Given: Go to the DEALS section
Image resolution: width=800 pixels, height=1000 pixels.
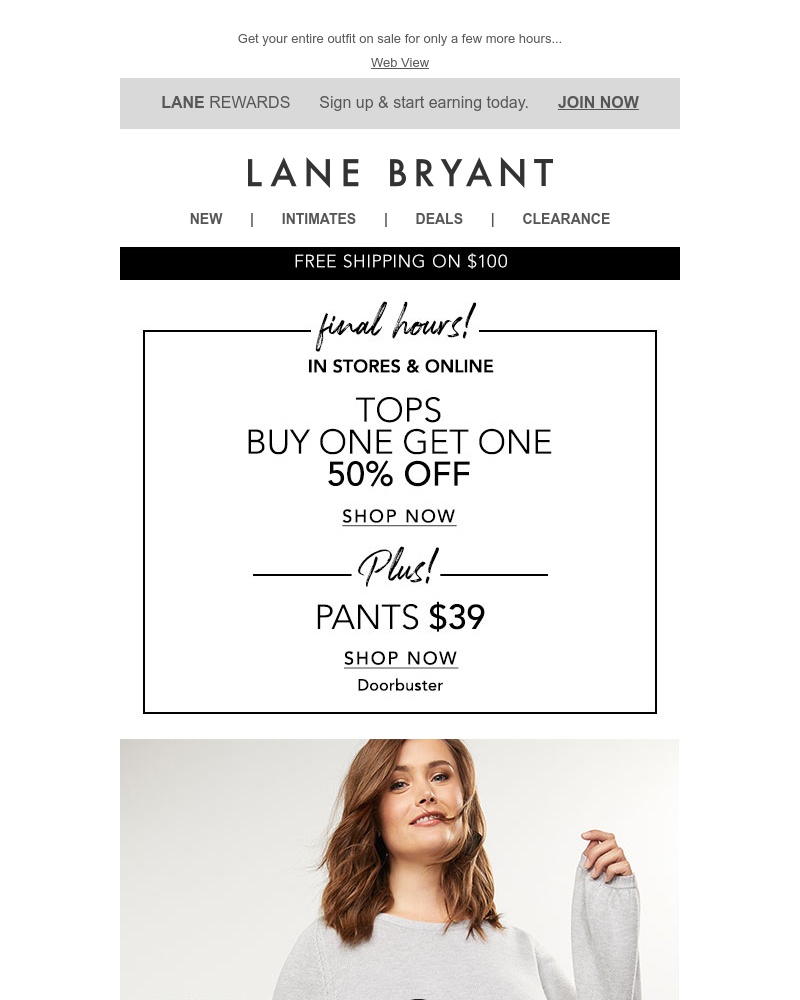Looking at the screenshot, I should point(439,219).
